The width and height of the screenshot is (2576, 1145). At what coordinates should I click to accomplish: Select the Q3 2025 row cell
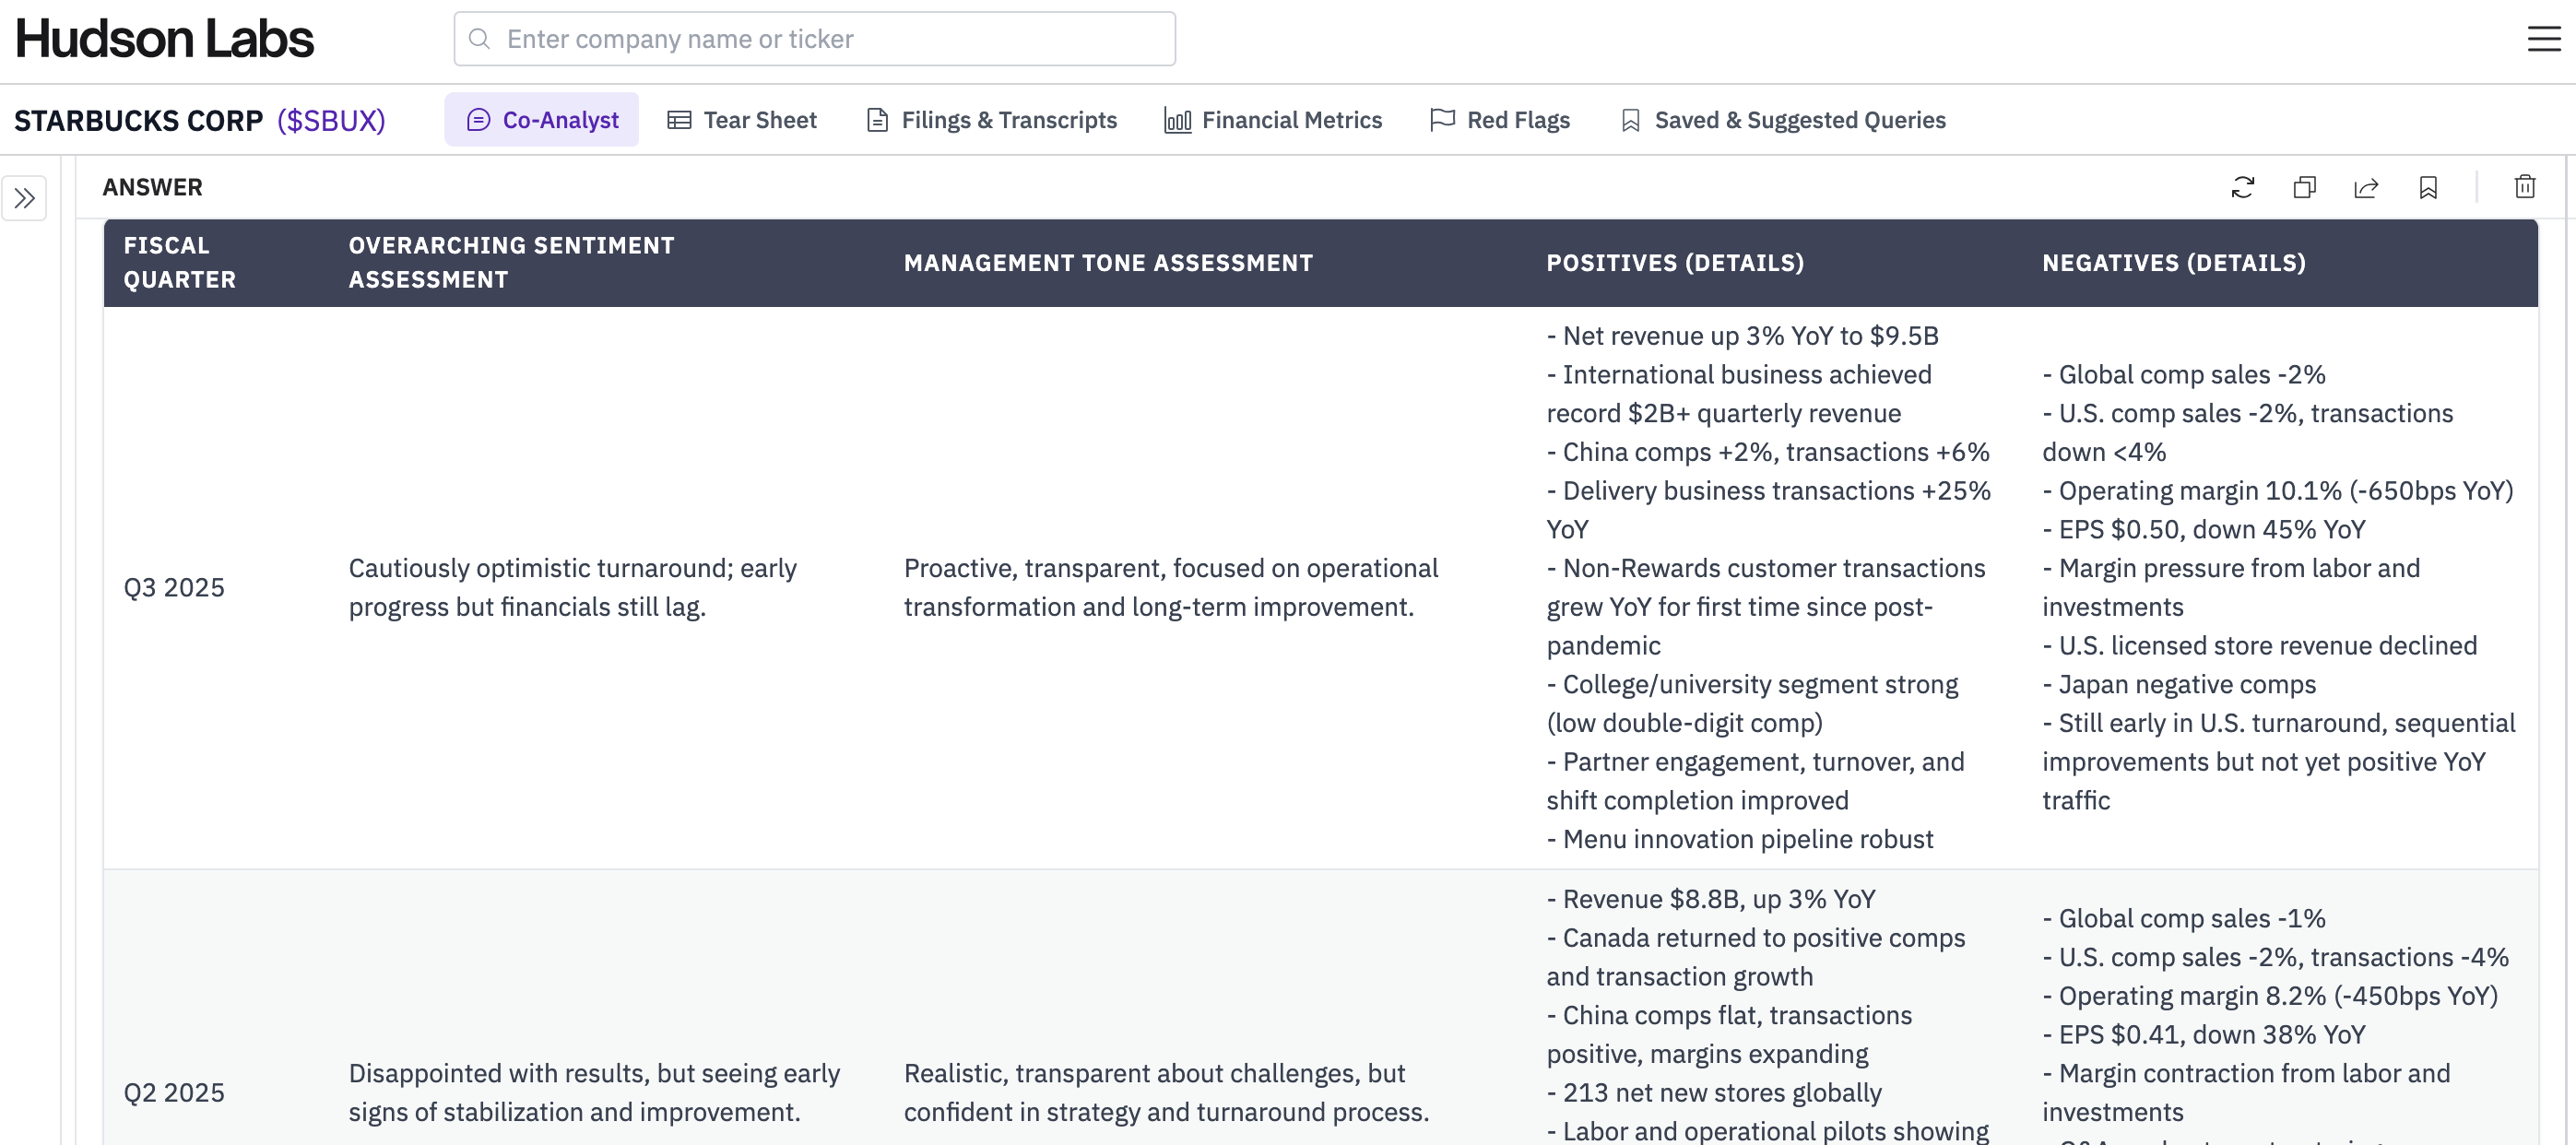pyautogui.click(x=174, y=587)
